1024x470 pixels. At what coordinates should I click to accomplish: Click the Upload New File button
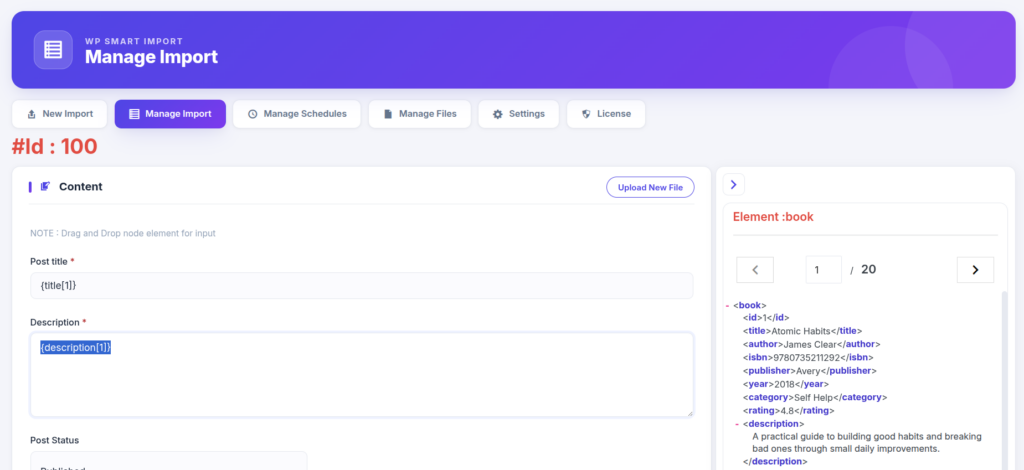[x=650, y=187]
